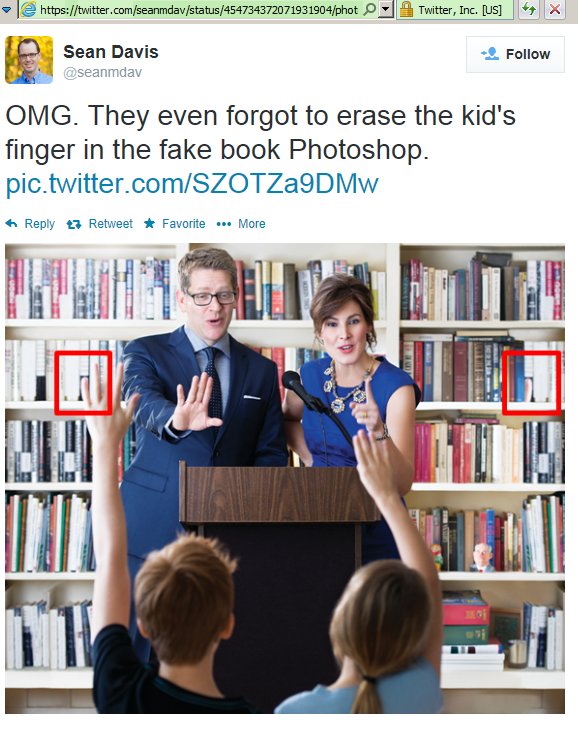Click the Retweet text label
Viewport: 578px width, 730px height.
click(x=111, y=224)
